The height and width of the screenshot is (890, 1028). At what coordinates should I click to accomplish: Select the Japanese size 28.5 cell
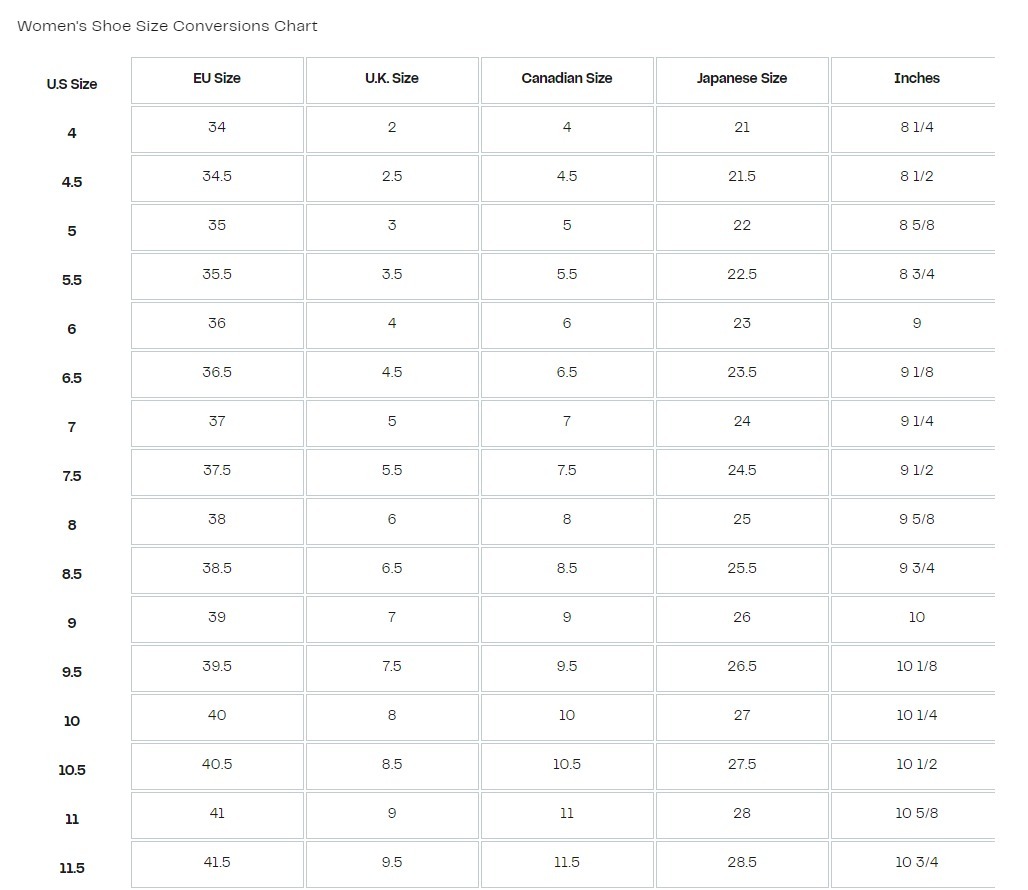[742, 862]
